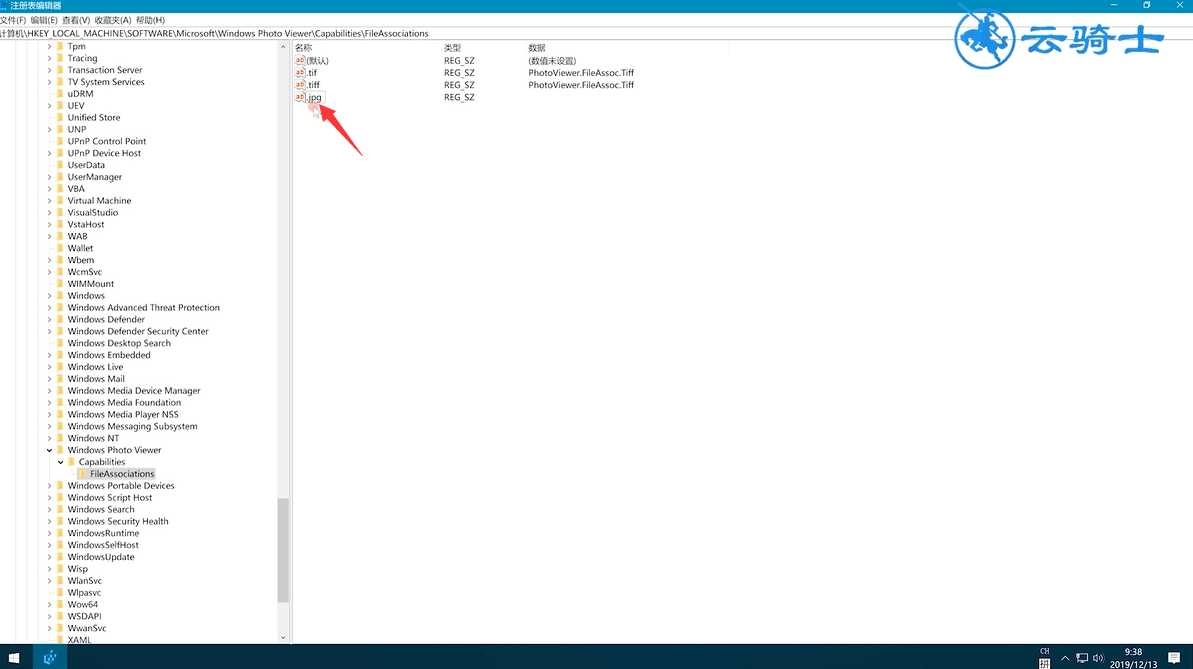This screenshot has width=1193, height=669.
Task: Expand the Windows Search key
Action: coord(49,510)
